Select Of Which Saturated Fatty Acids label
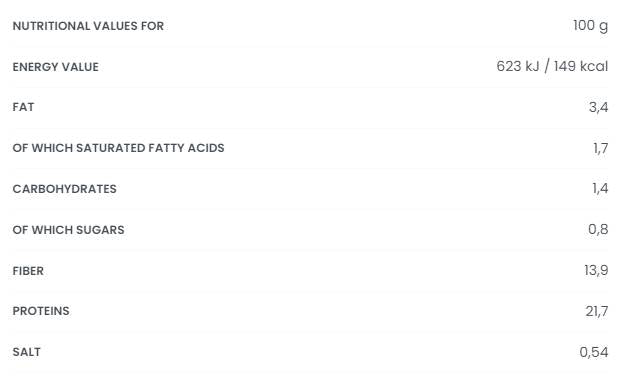Image resolution: width=620 pixels, height=376 pixels. [x=119, y=148]
